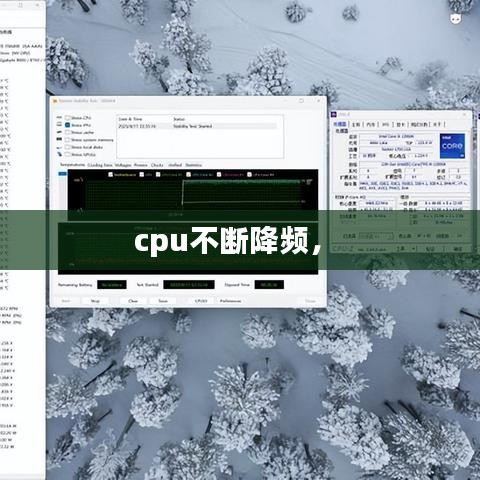
Task: Click the 验证 button in CPU-Z
Action: tap(430, 249)
